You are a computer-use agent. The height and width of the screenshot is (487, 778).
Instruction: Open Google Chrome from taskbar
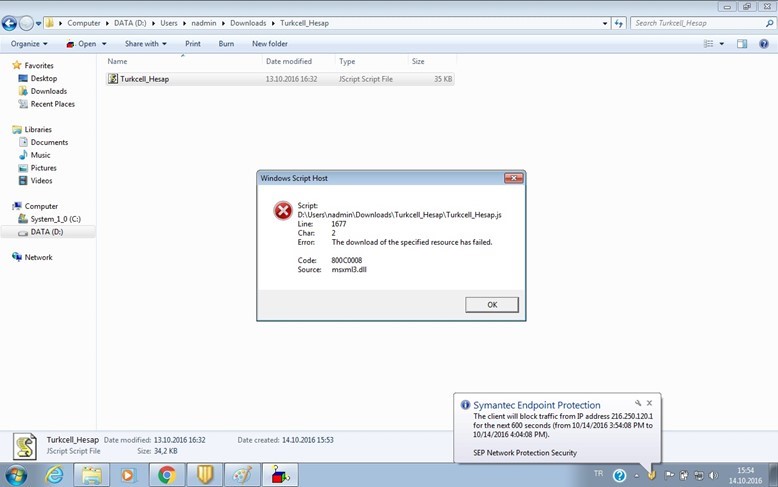[167, 476]
